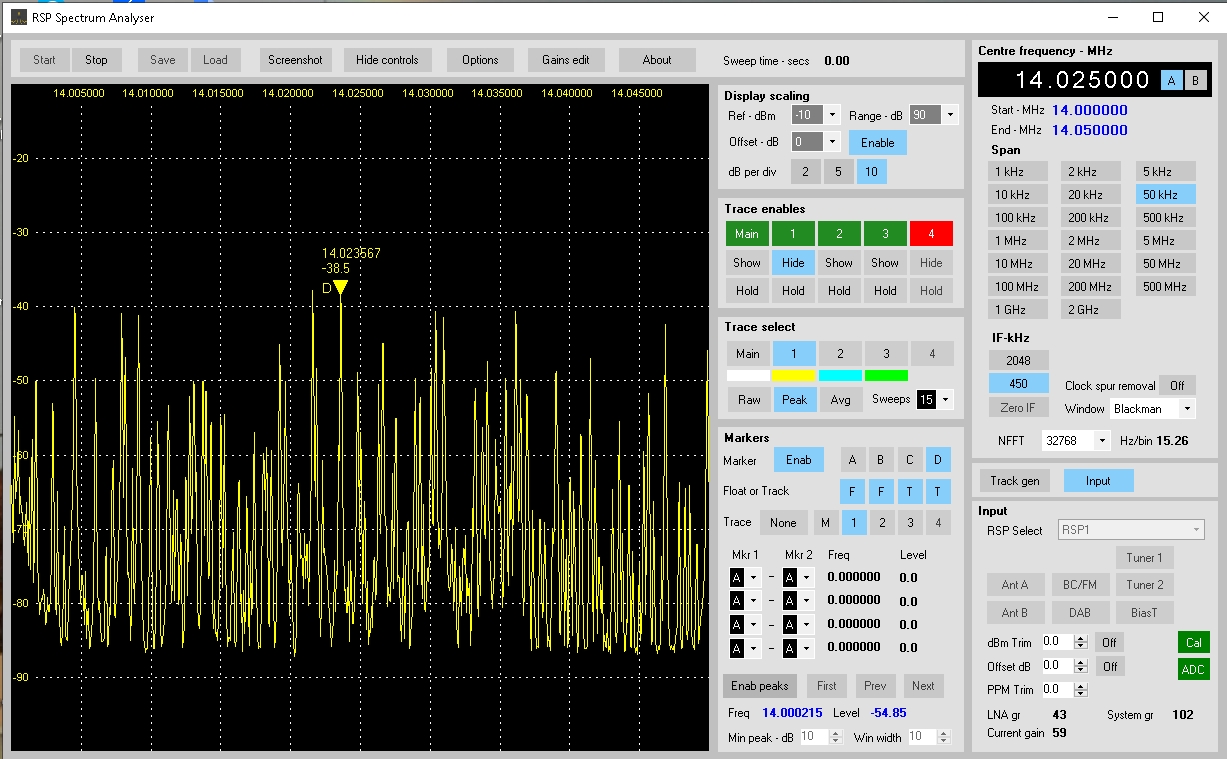The height and width of the screenshot is (759, 1227).
Task: Open the Window function Blackman dropdown
Action: (1187, 409)
